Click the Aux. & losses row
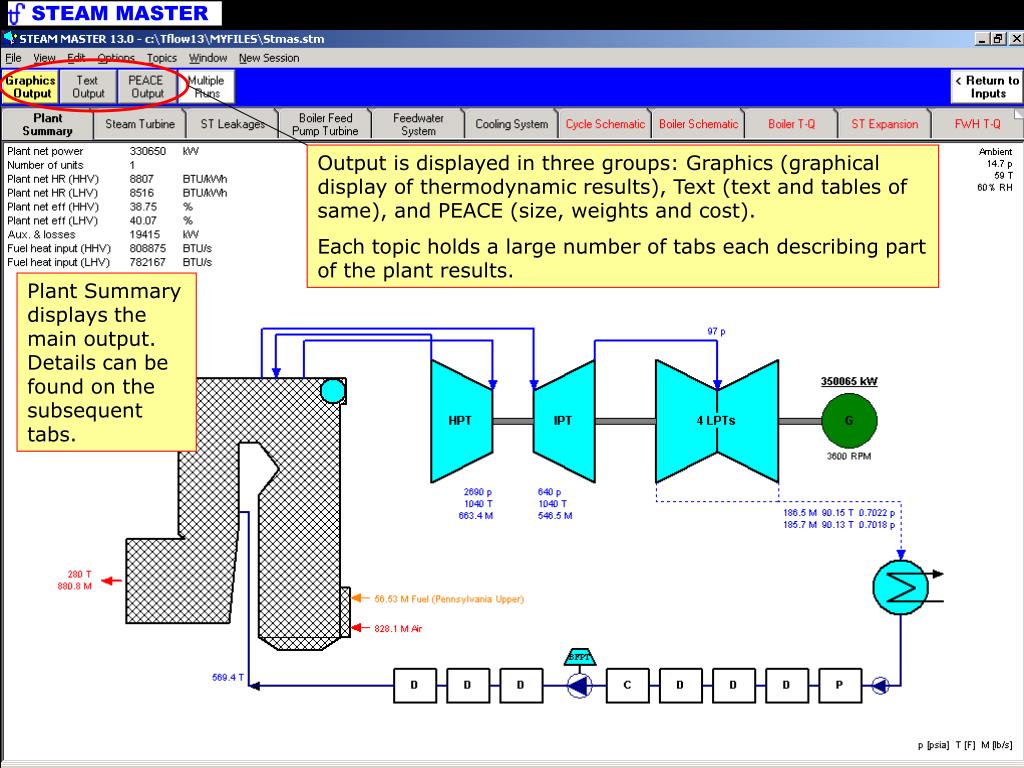This screenshot has height=768, width=1024. [x=103, y=234]
